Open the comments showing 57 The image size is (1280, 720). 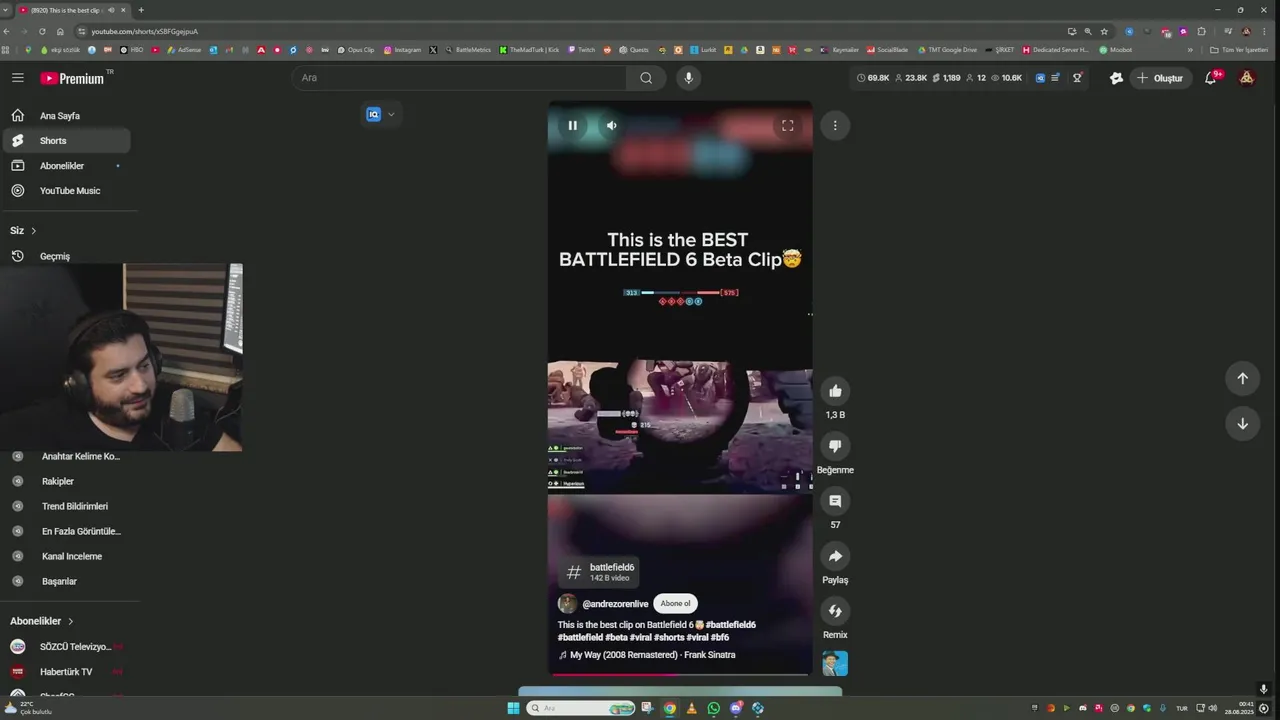pos(835,501)
